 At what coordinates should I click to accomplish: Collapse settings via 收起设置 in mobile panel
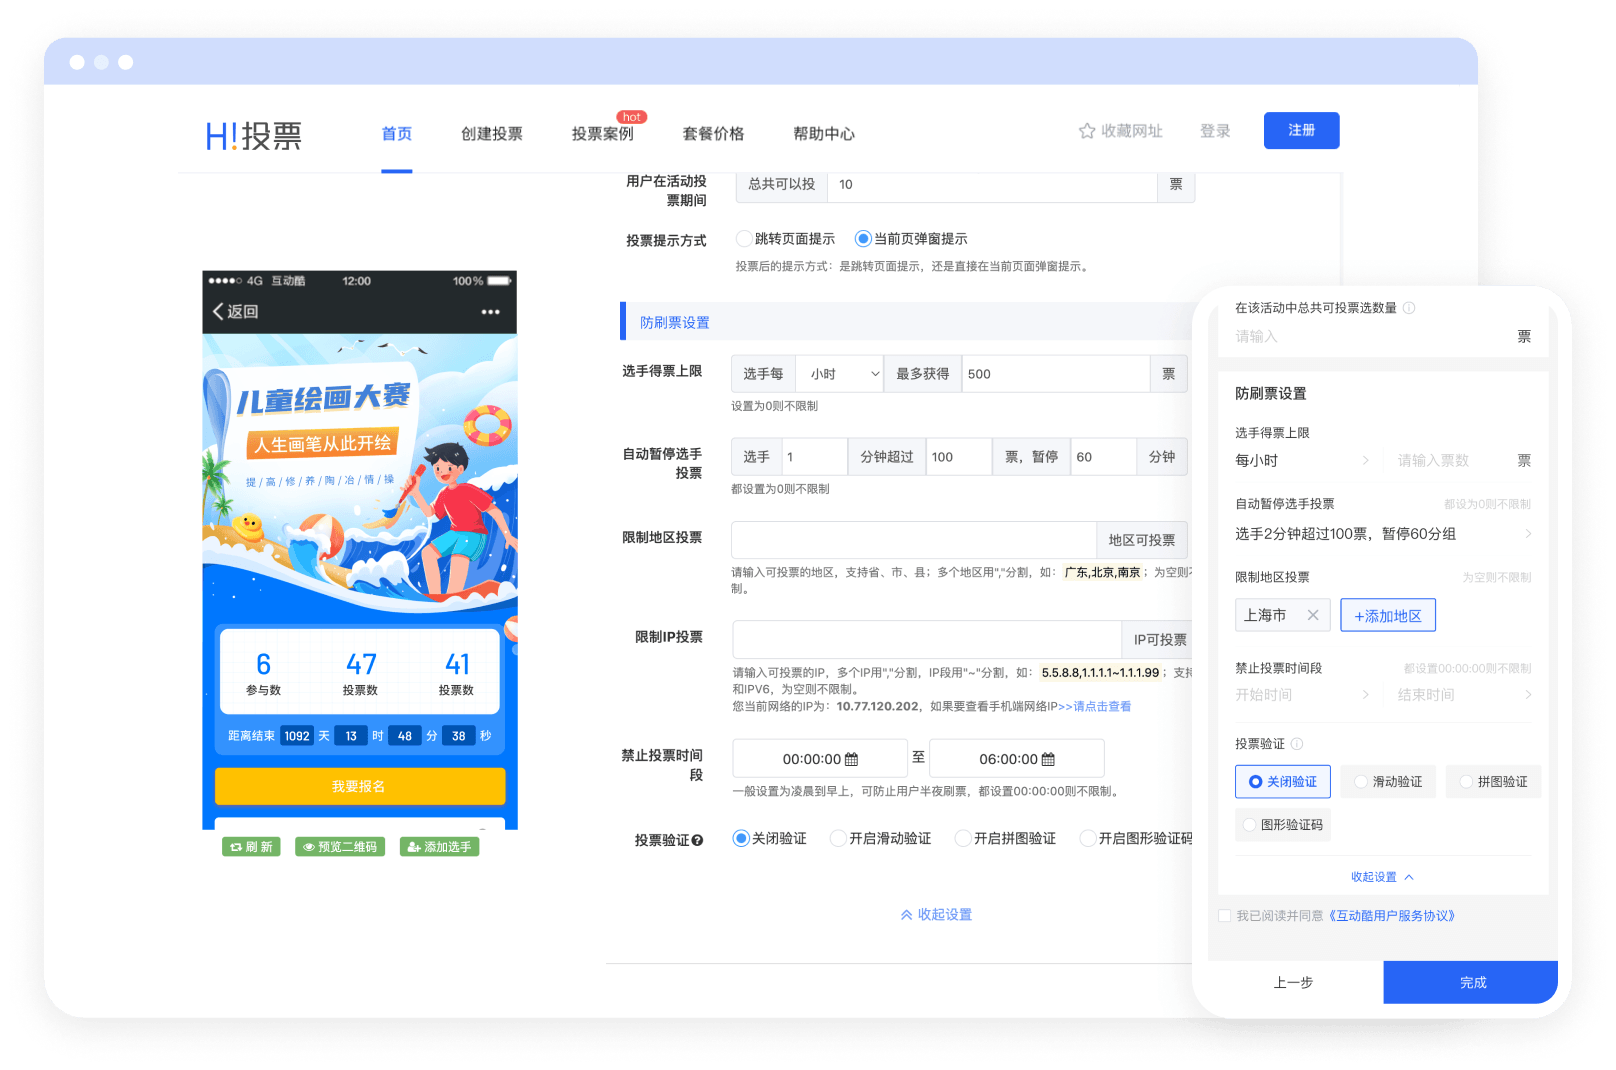(1382, 877)
